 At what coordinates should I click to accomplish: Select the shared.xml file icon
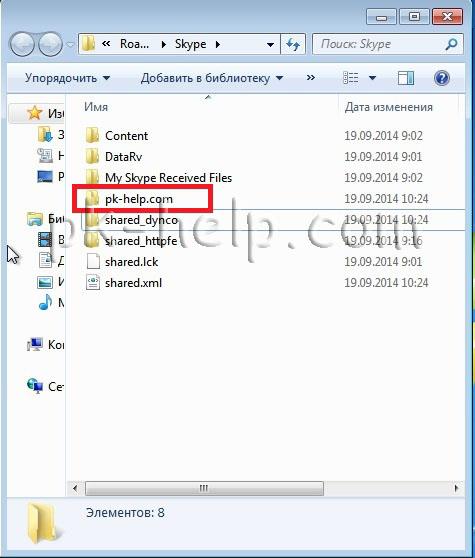(x=93, y=283)
